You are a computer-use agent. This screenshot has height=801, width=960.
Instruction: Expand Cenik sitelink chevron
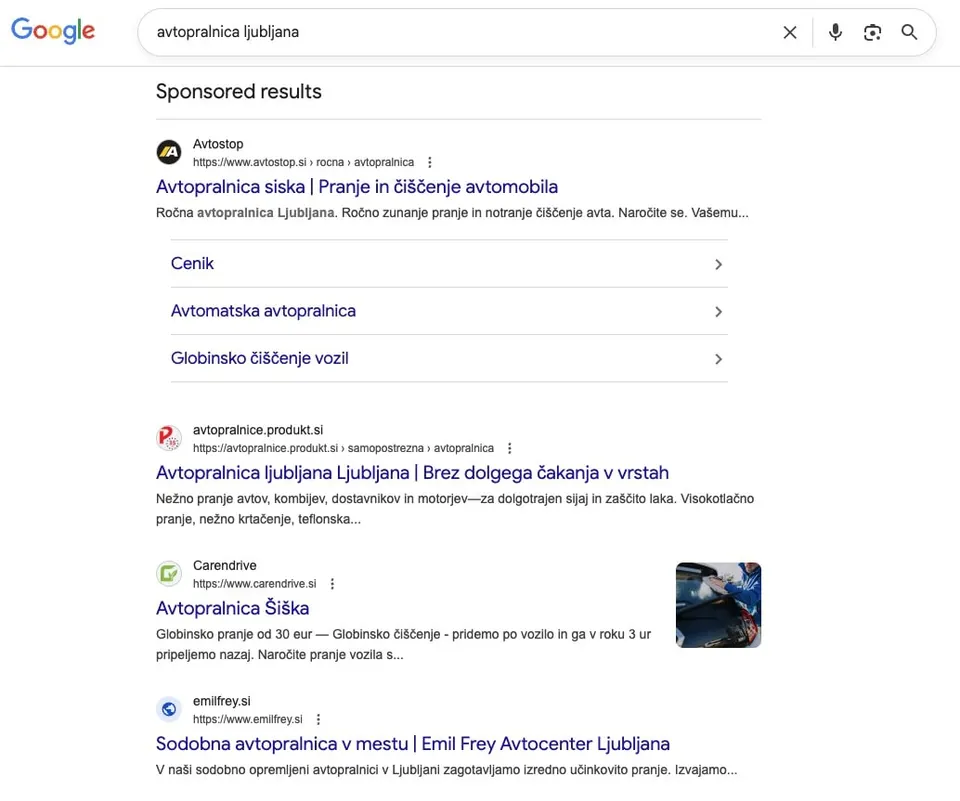(x=718, y=265)
